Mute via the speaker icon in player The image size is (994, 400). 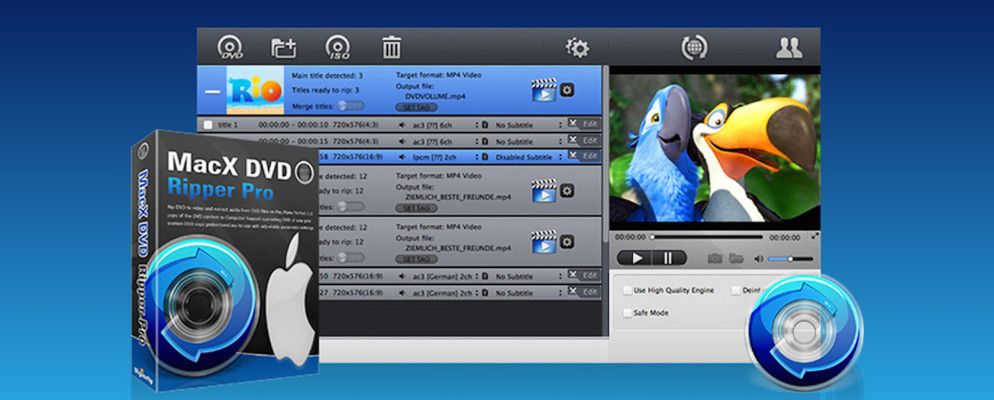tap(758, 259)
